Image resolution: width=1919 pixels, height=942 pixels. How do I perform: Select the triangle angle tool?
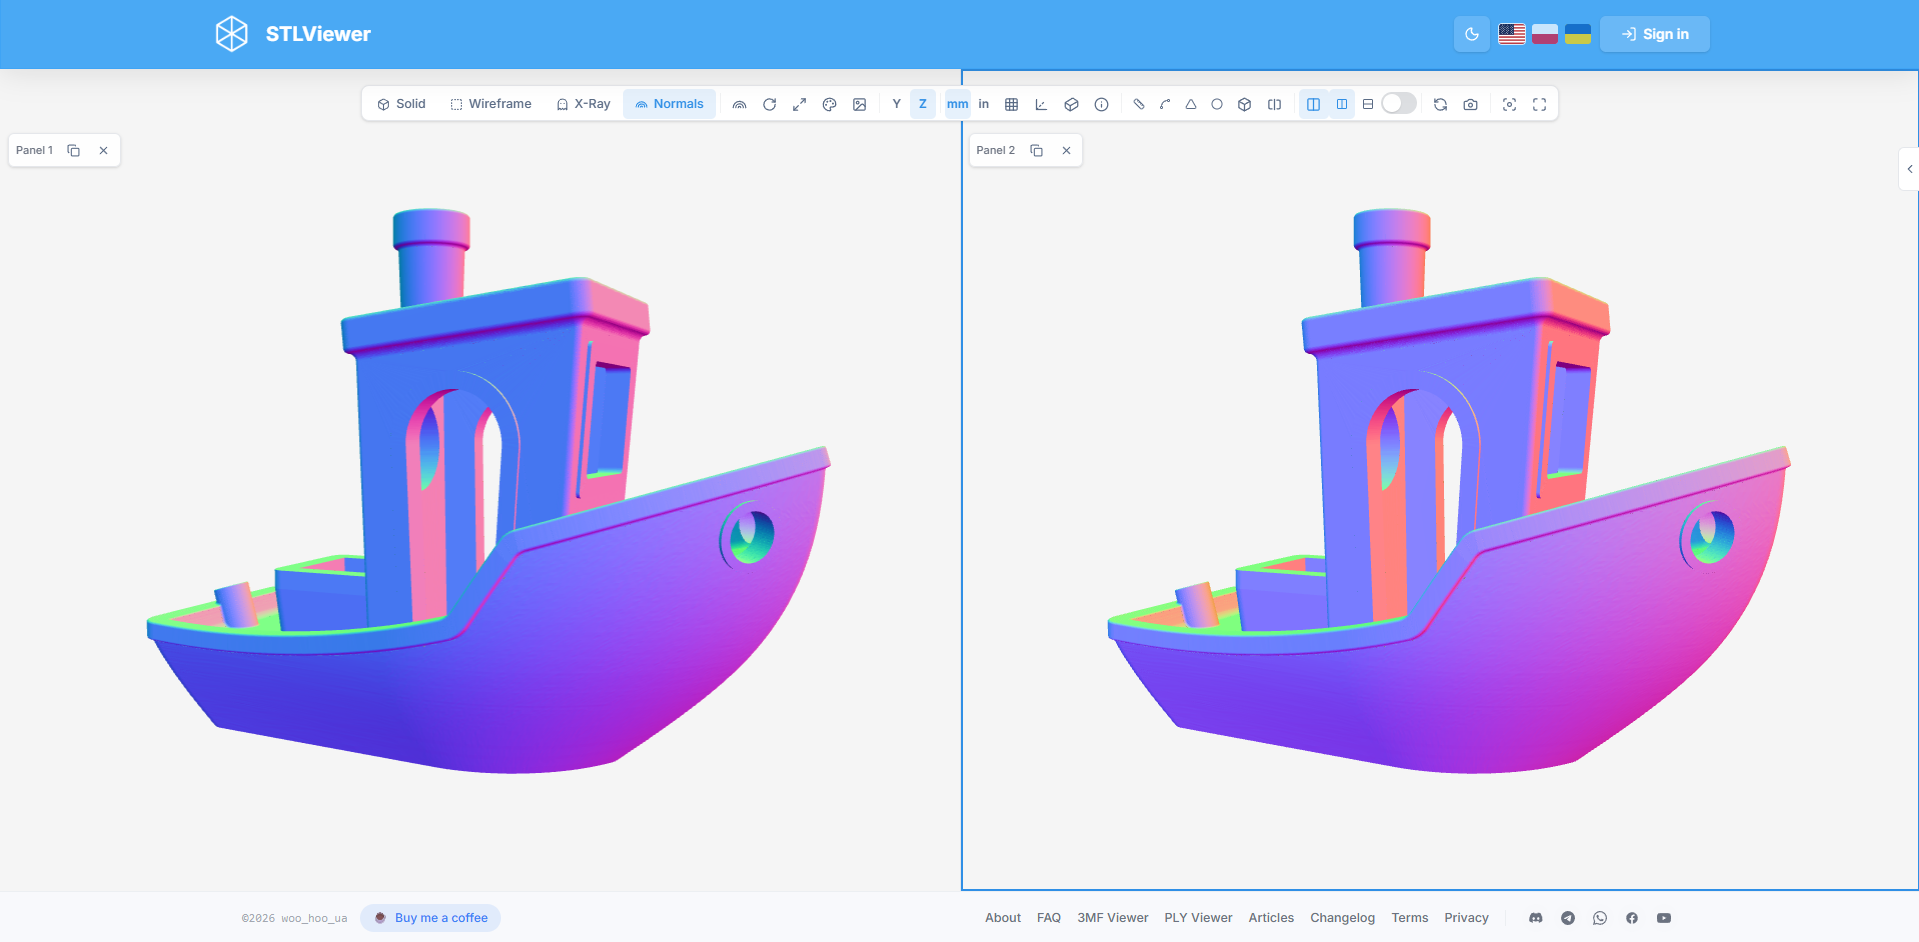[1191, 104]
